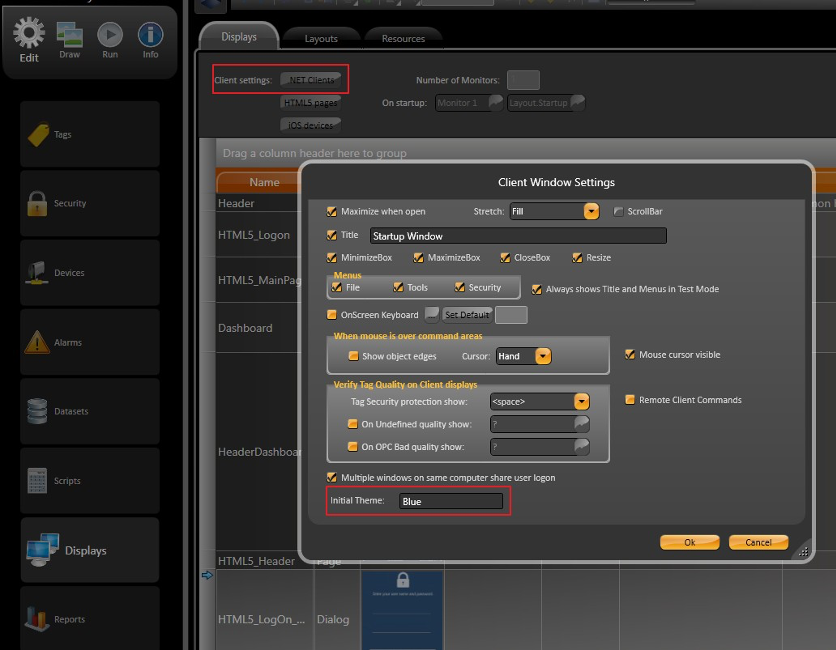This screenshot has width=836, height=650.
Task: Expand Tag Security protection show dropdown
Action: pyautogui.click(x=581, y=401)
